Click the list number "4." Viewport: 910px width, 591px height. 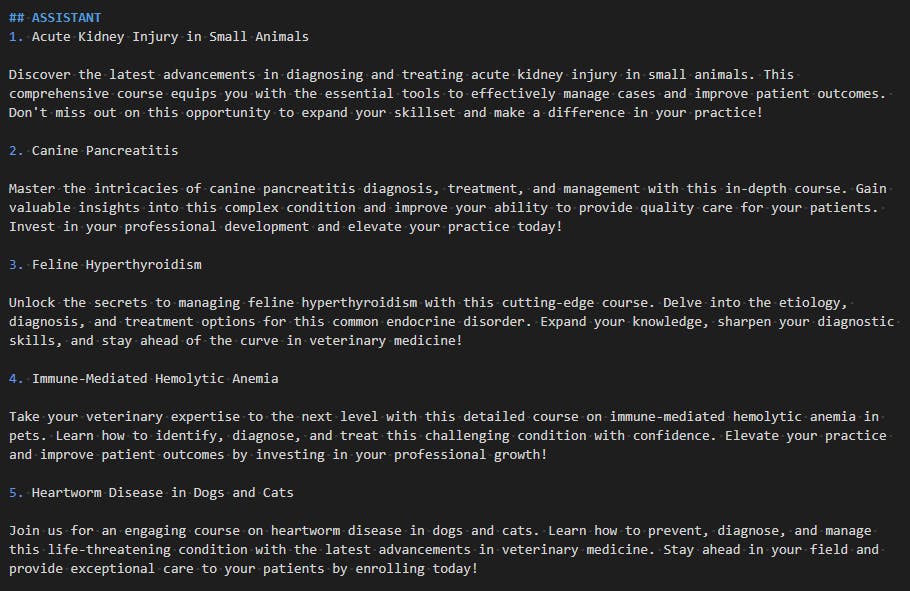16,379
